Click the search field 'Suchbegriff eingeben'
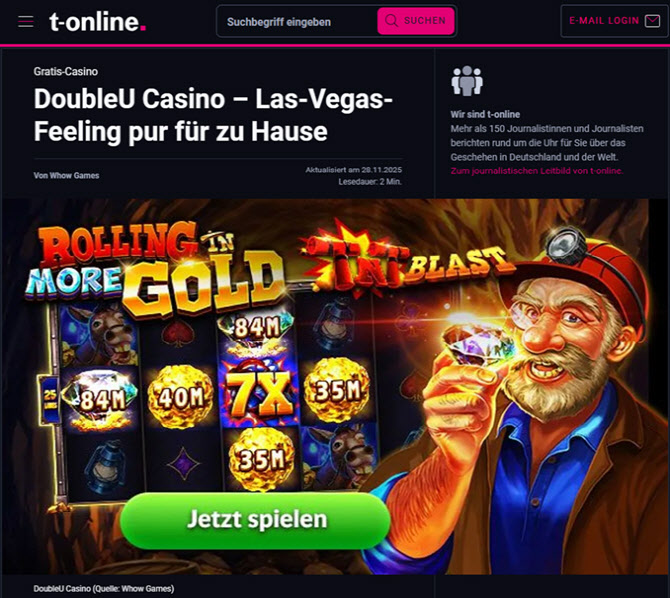The width and height of the screenshot is (670, 598). pos(297,21)
